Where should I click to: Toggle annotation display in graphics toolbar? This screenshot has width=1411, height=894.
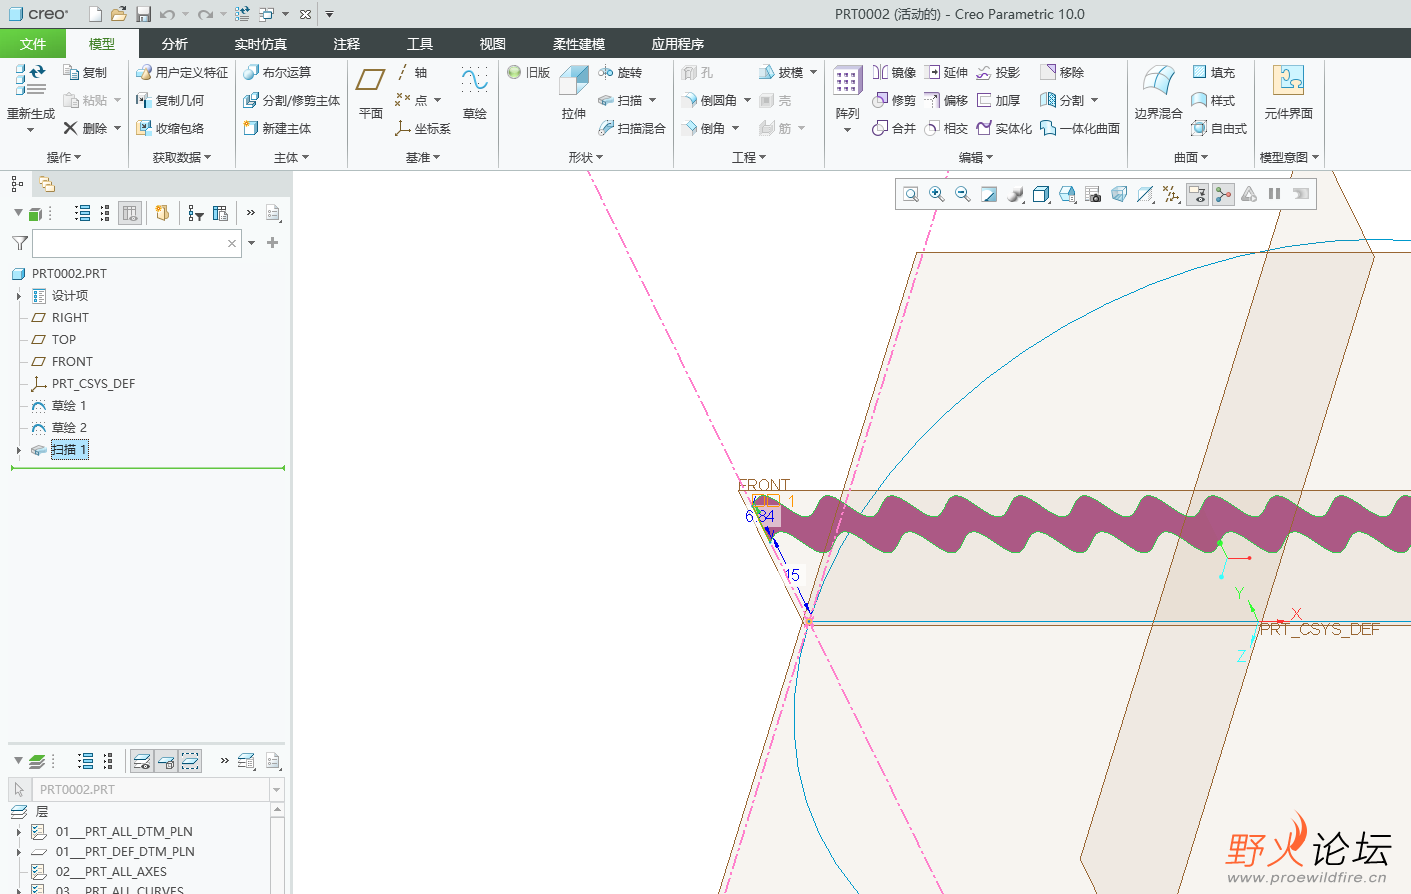click(1197, 194)
